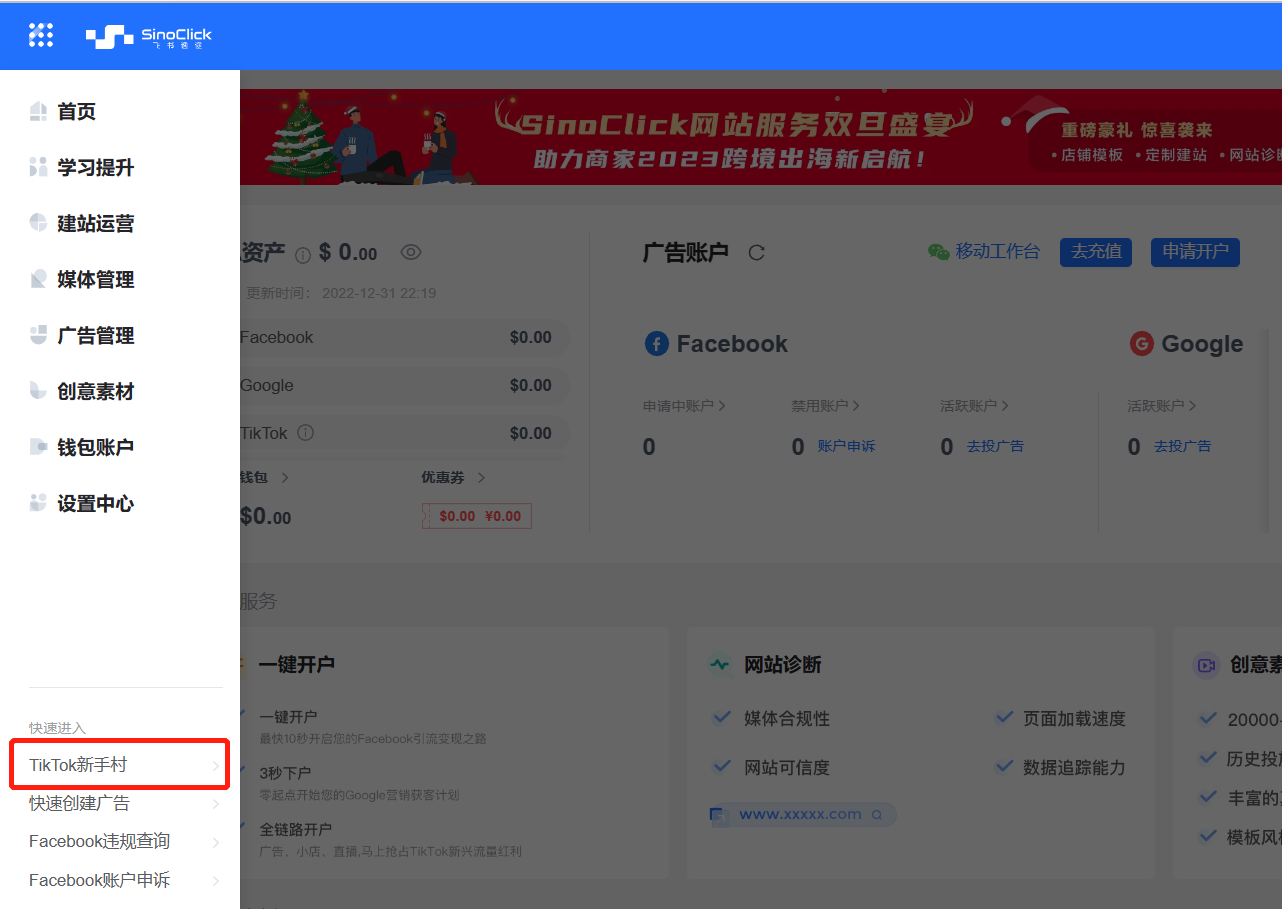Click the 网站诊断 pulse icon
The image size is (1282, 909).
pyautogui.click(x=720, y=665)
